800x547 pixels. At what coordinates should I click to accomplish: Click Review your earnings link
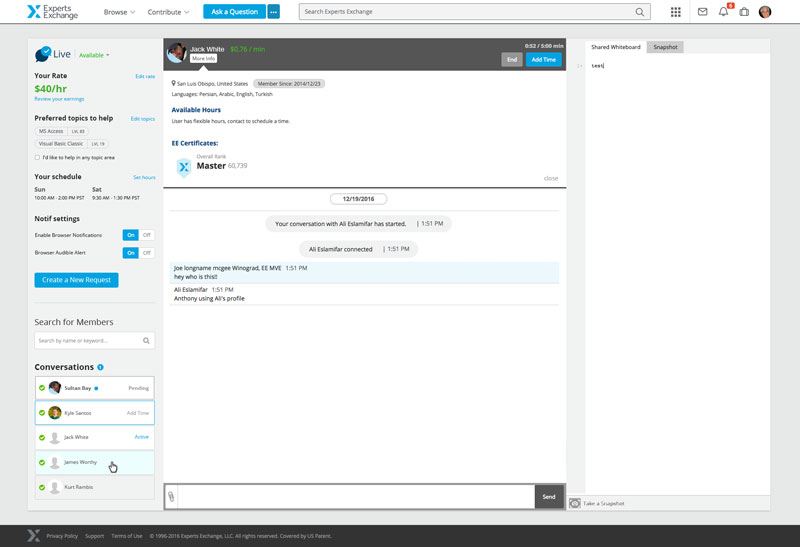[59, 99]
